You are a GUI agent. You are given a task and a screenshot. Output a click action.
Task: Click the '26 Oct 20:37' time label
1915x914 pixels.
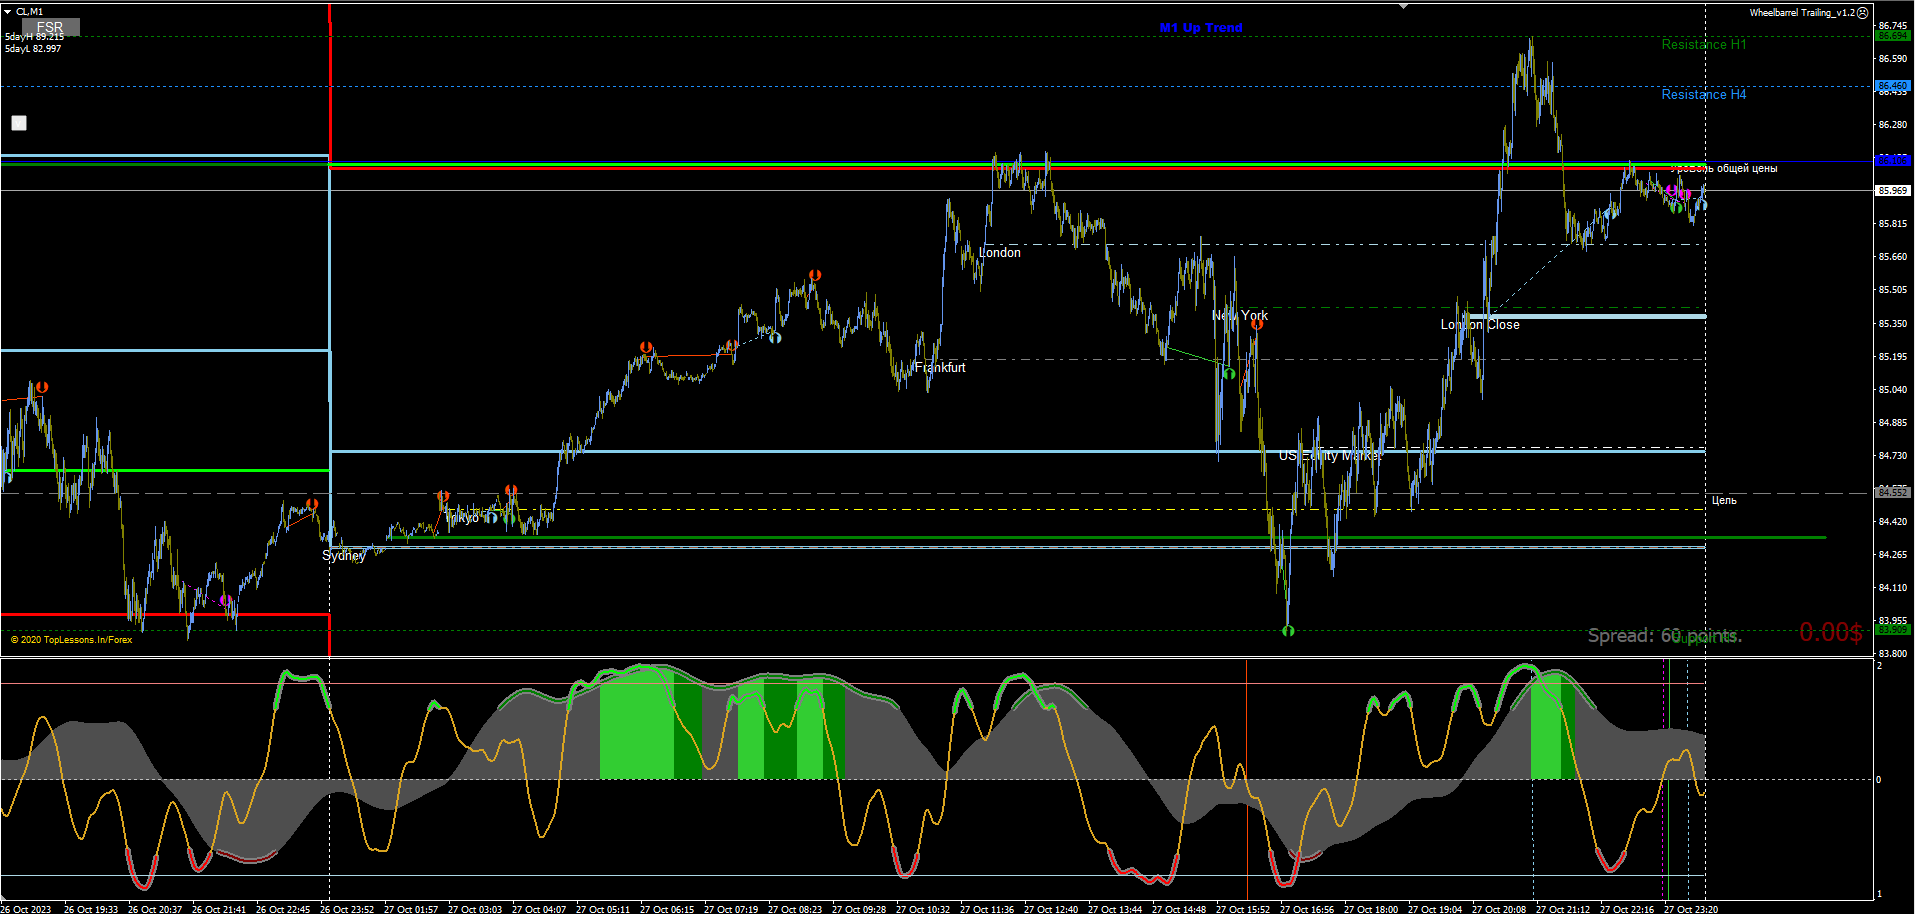[155, 909]
